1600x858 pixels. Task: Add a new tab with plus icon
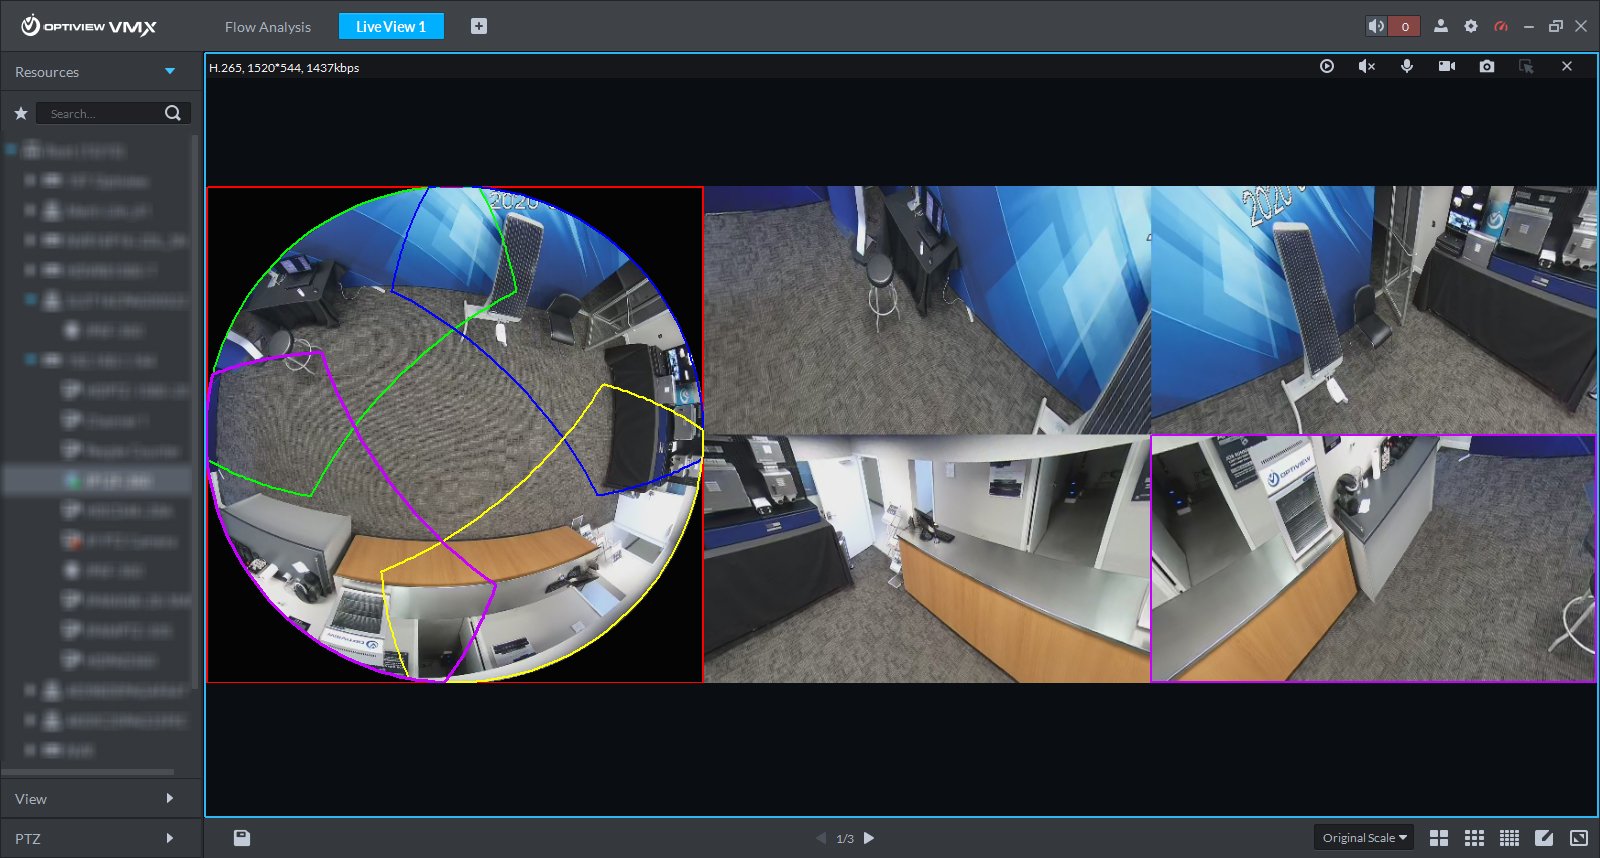[479, 26]
